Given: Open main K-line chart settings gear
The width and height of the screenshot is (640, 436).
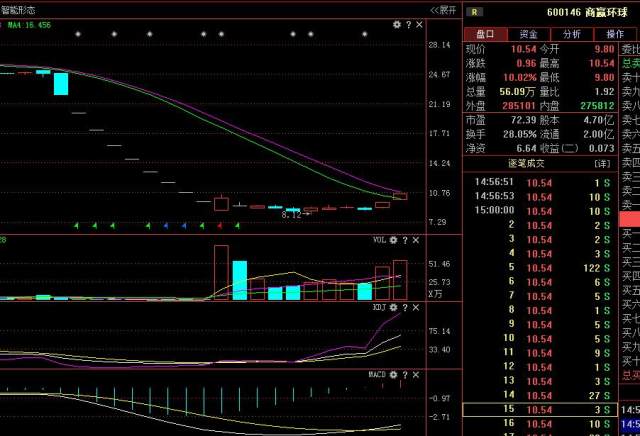Looking at the screenshot, I should (x=397, y=24).
